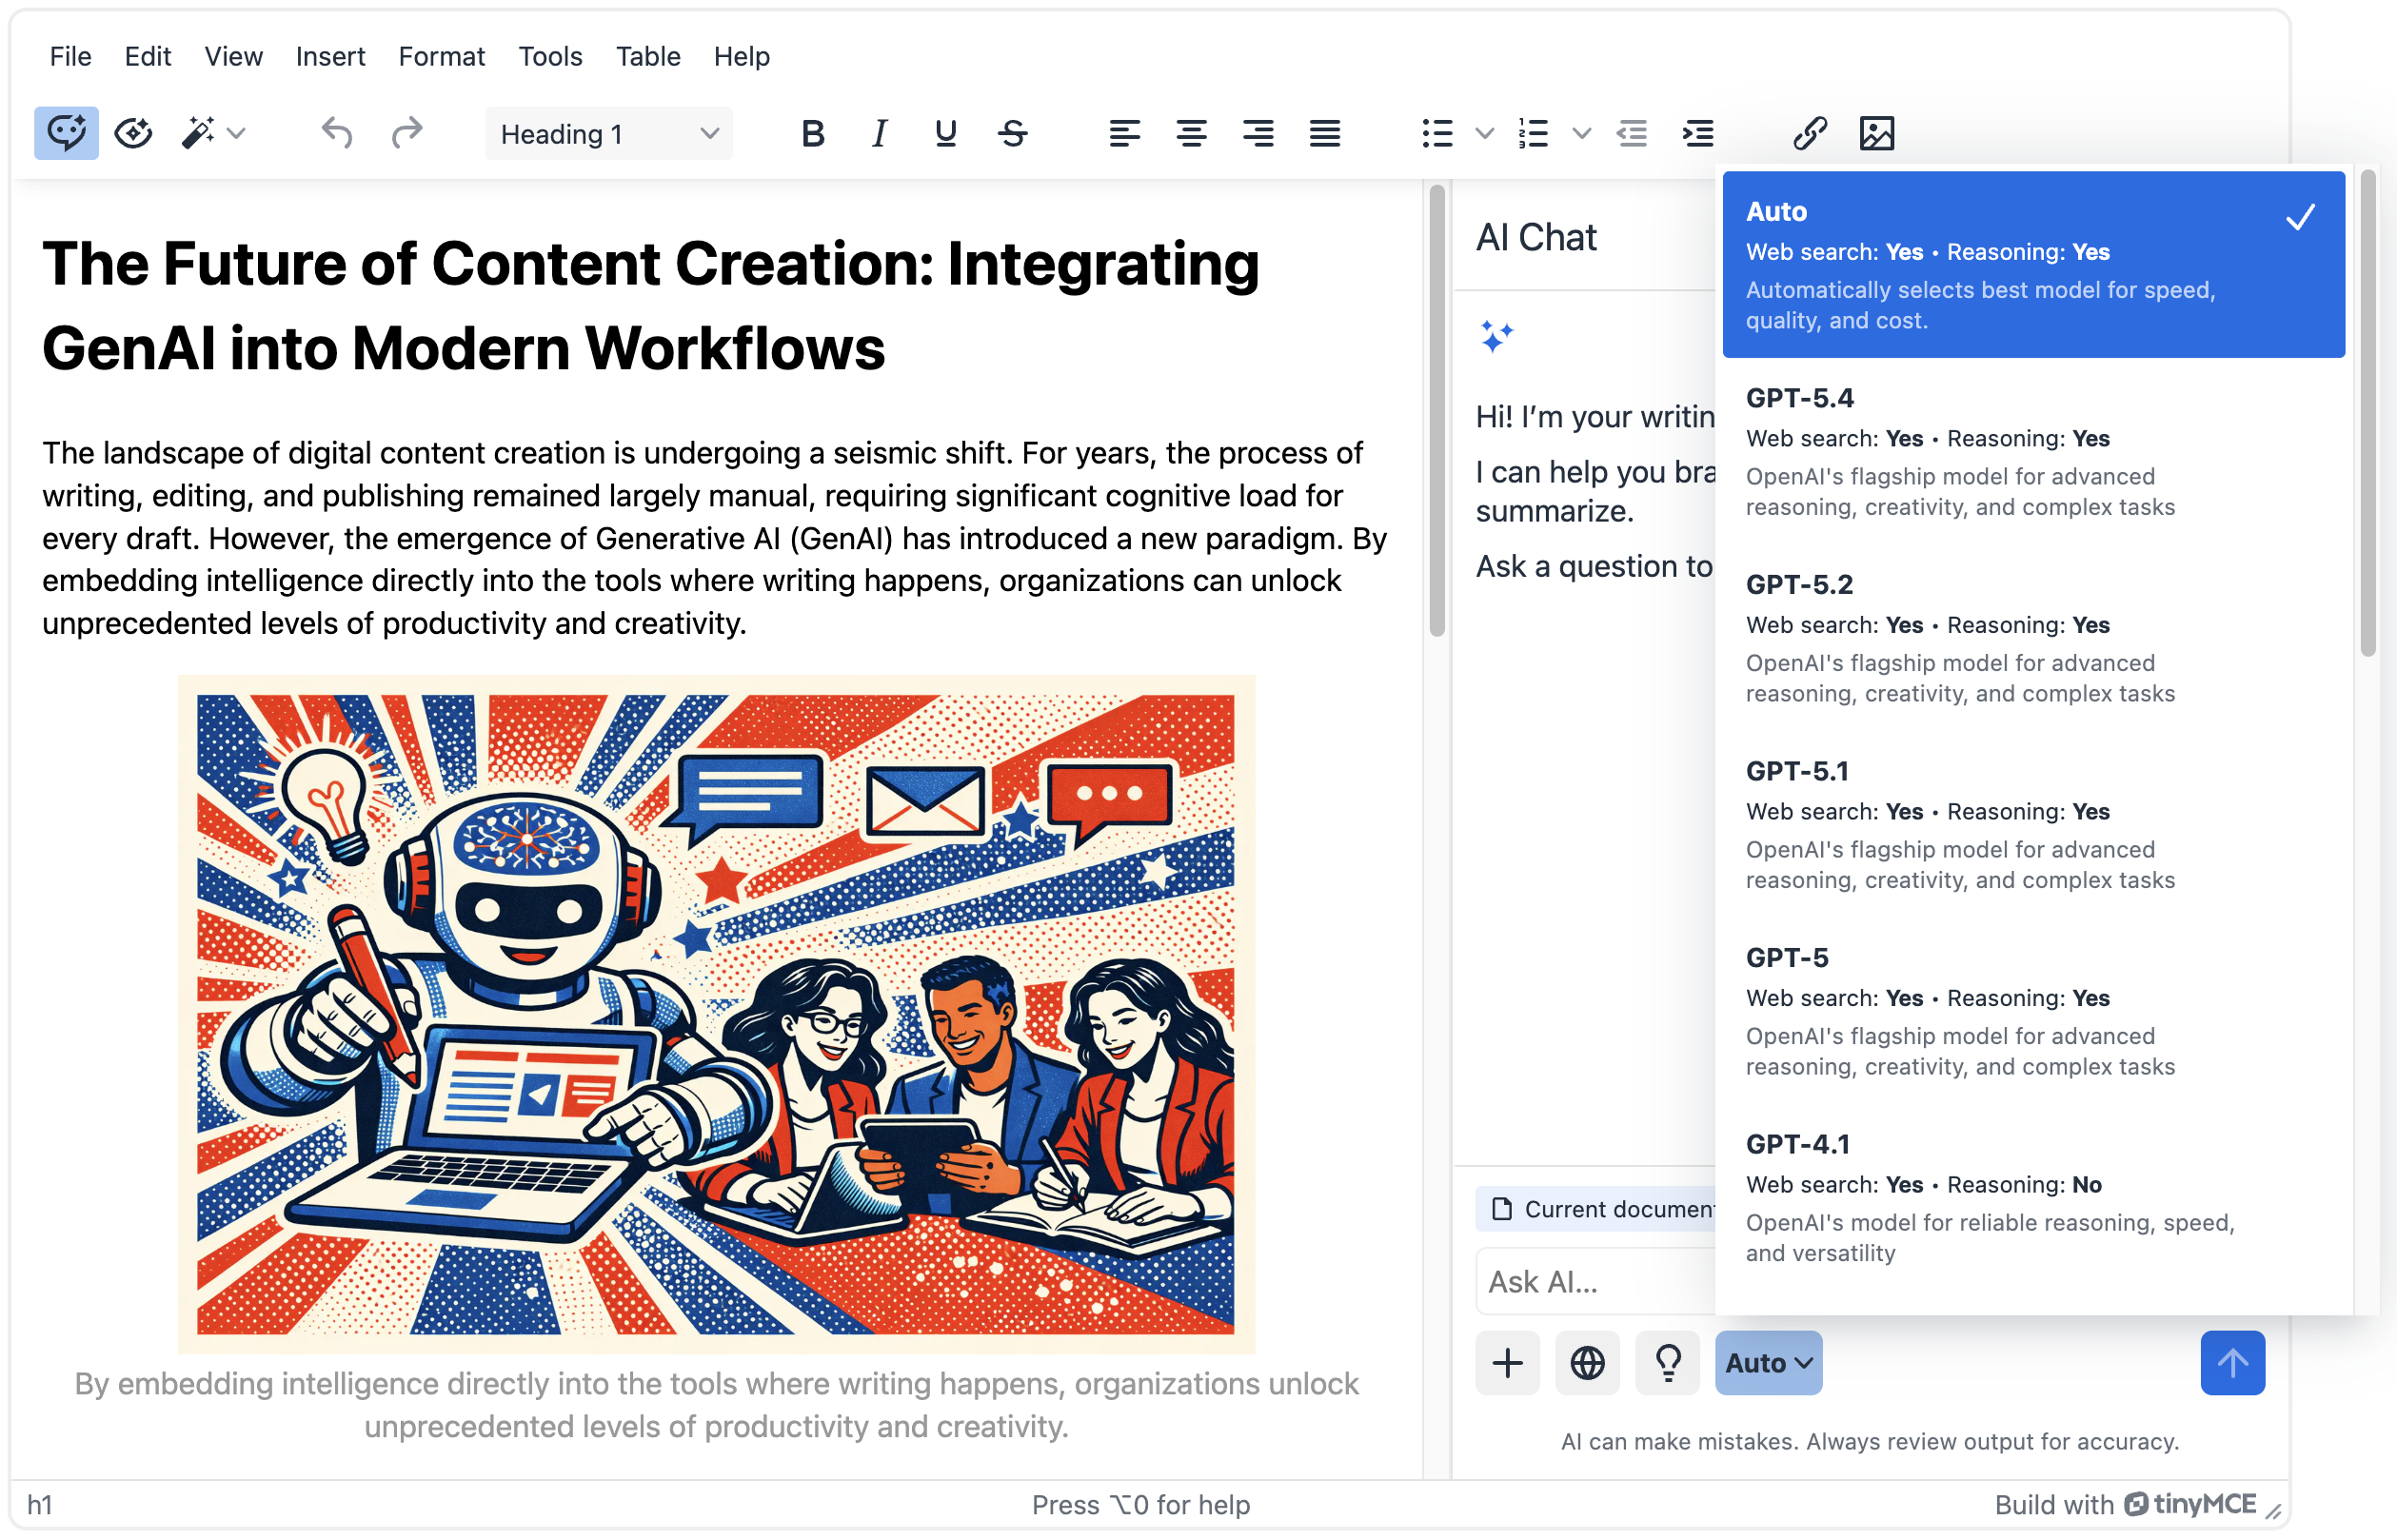Open the Heading 1 block format dropdown

click(608, 133)
